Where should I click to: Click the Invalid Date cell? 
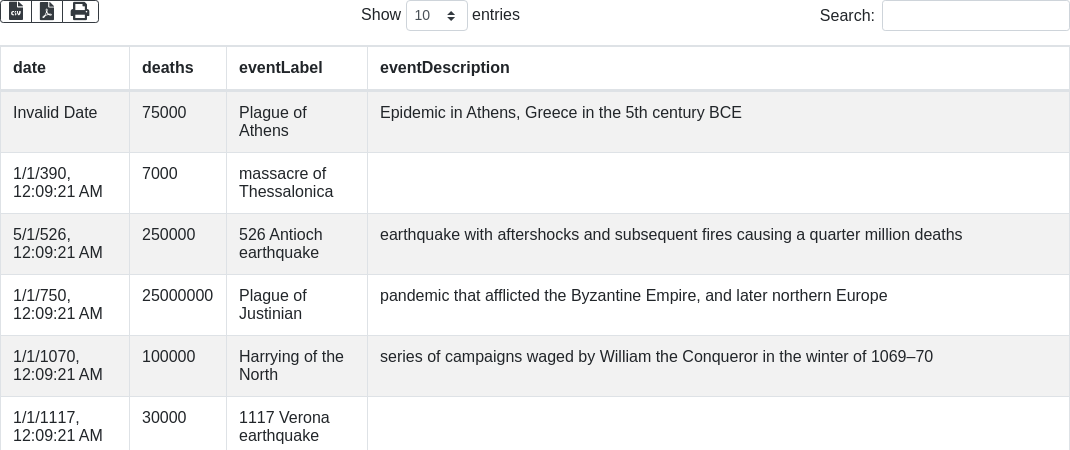pos(55,113)
